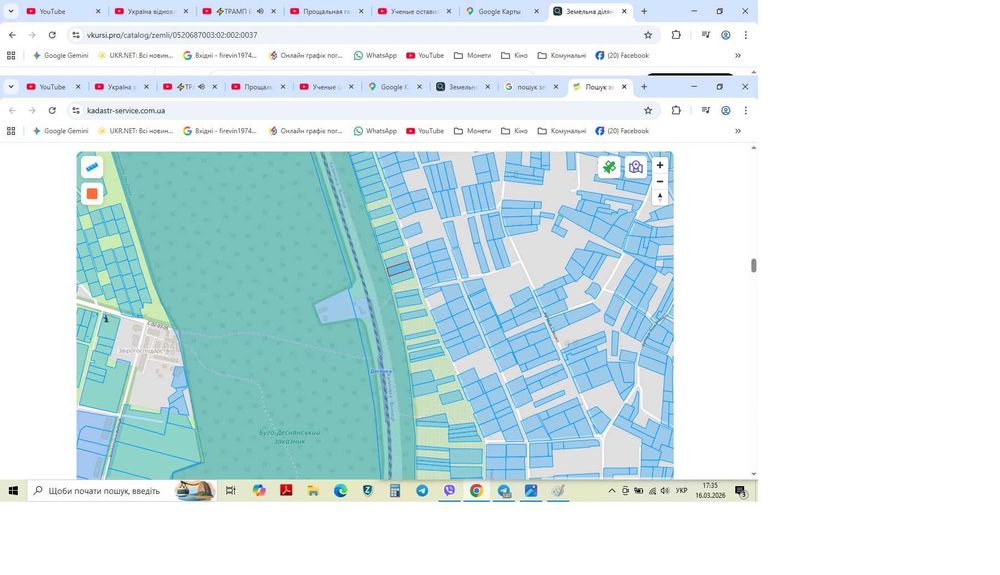This screenshot has height=575, width=1000.
Task: Reload the kadastr-service page
Action: point(52,110)
